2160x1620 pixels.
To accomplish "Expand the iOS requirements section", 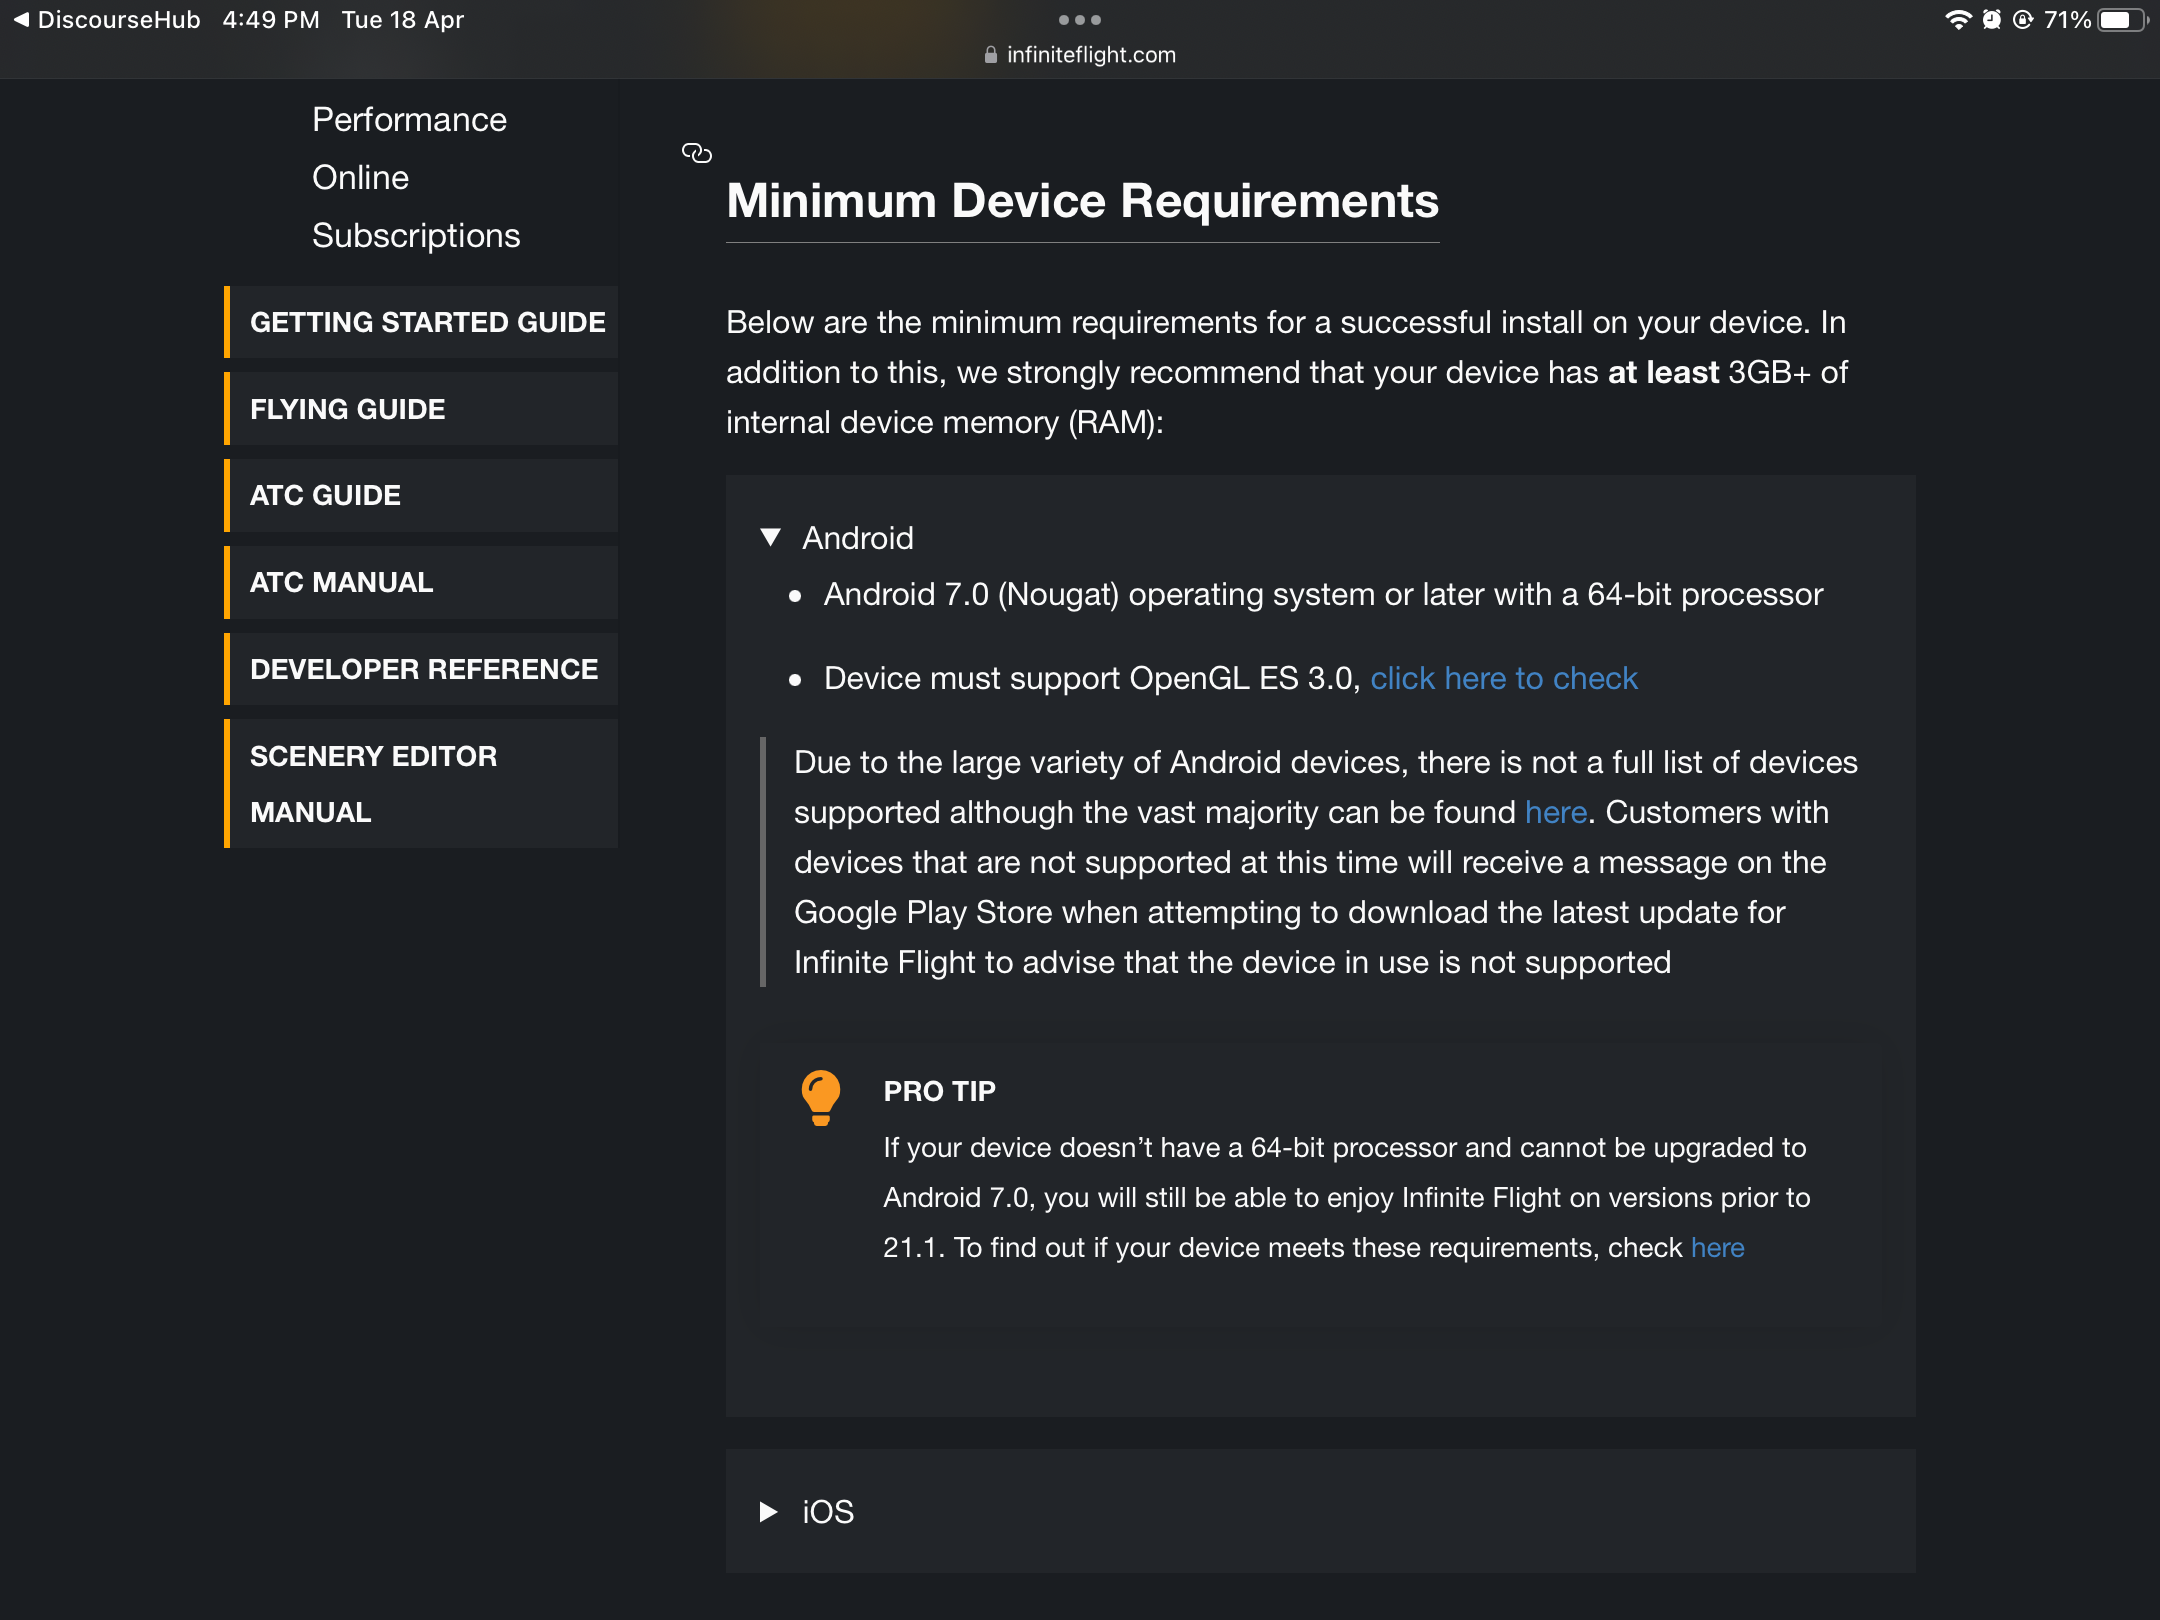I will (x=769, y=1511).
